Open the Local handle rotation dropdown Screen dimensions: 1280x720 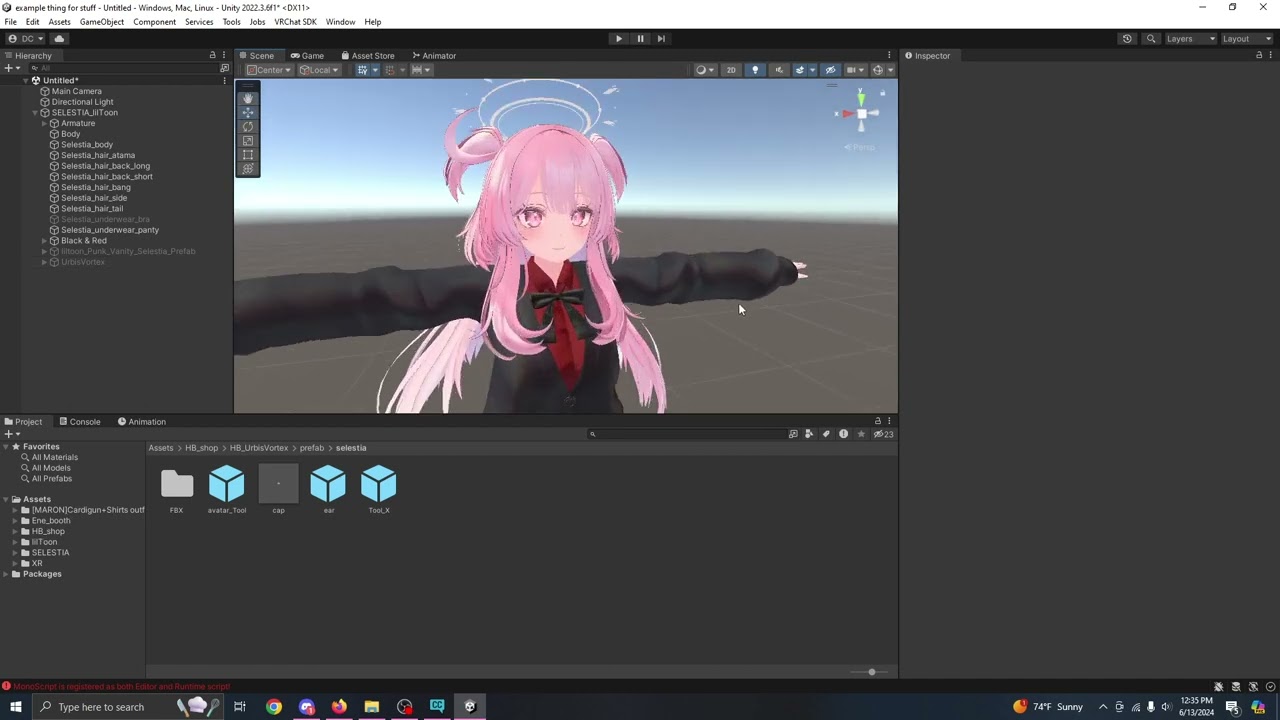coord(319,70)
